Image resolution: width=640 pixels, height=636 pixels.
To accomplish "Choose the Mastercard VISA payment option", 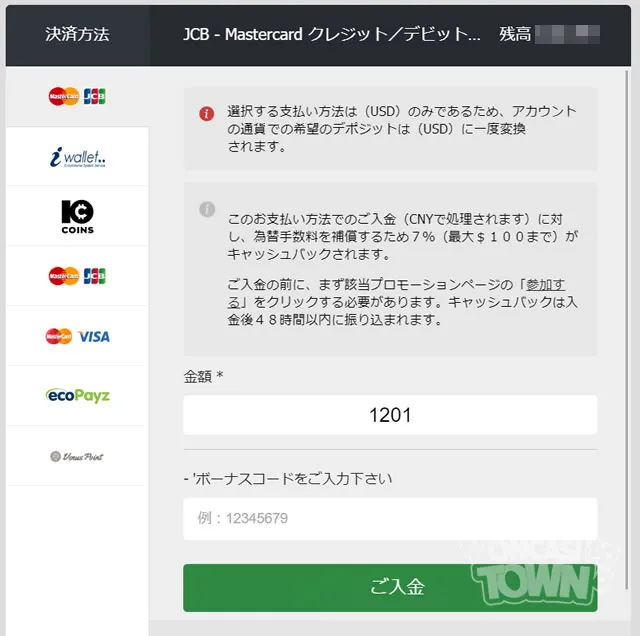I will (77, 336).
